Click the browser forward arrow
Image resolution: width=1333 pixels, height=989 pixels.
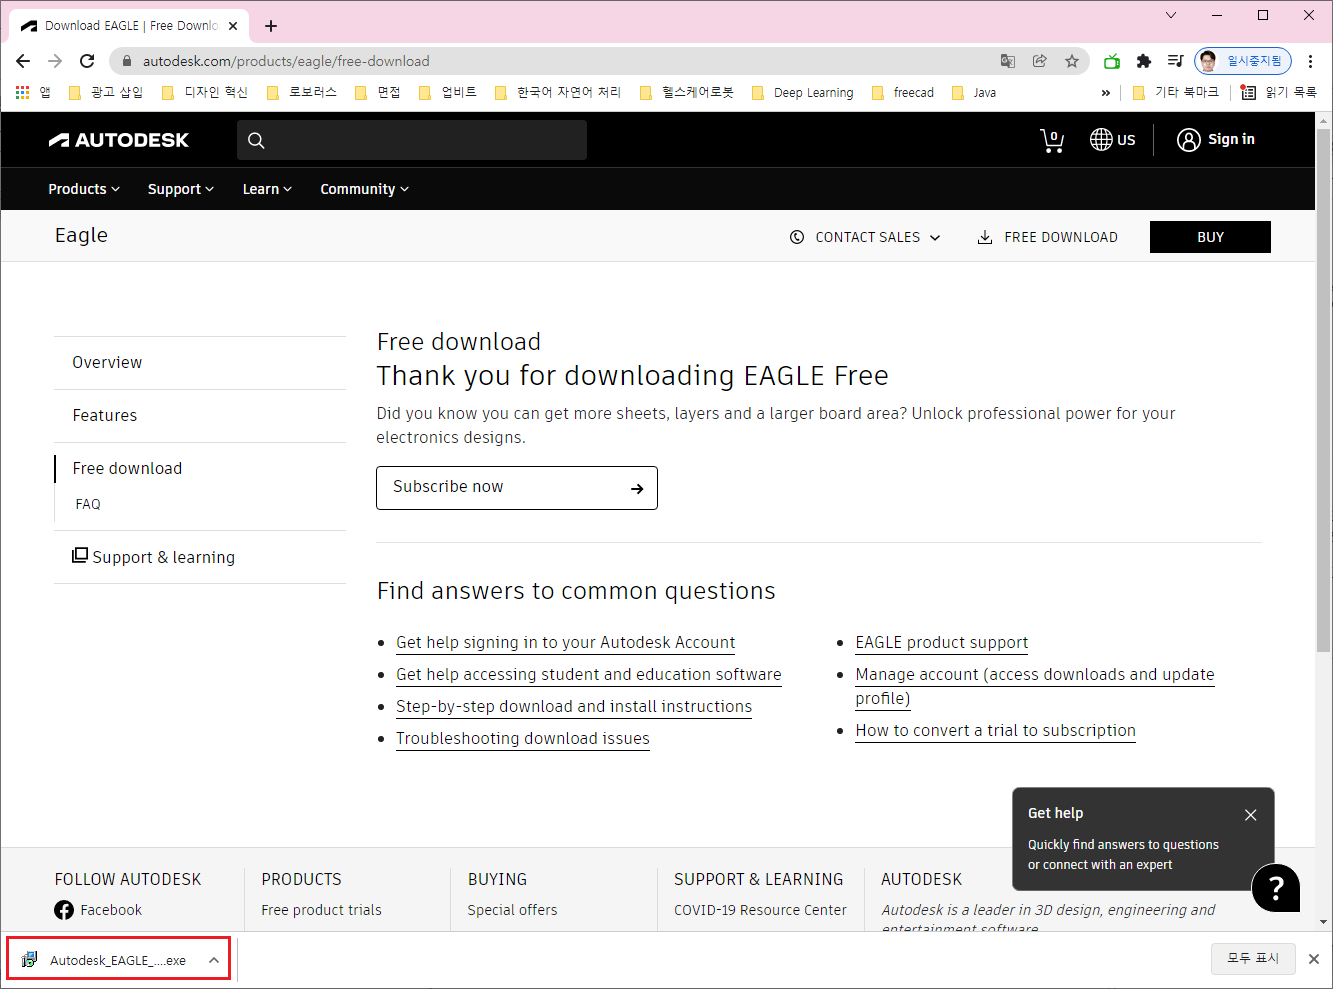(55, 61)
